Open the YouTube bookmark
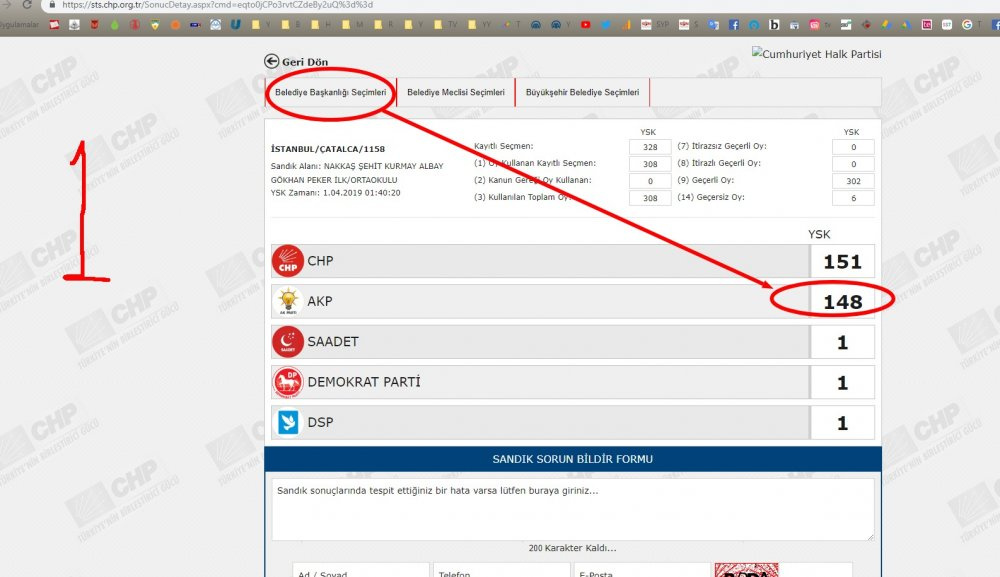Screen dimensions: 1000x577 (x=585, y=25)
